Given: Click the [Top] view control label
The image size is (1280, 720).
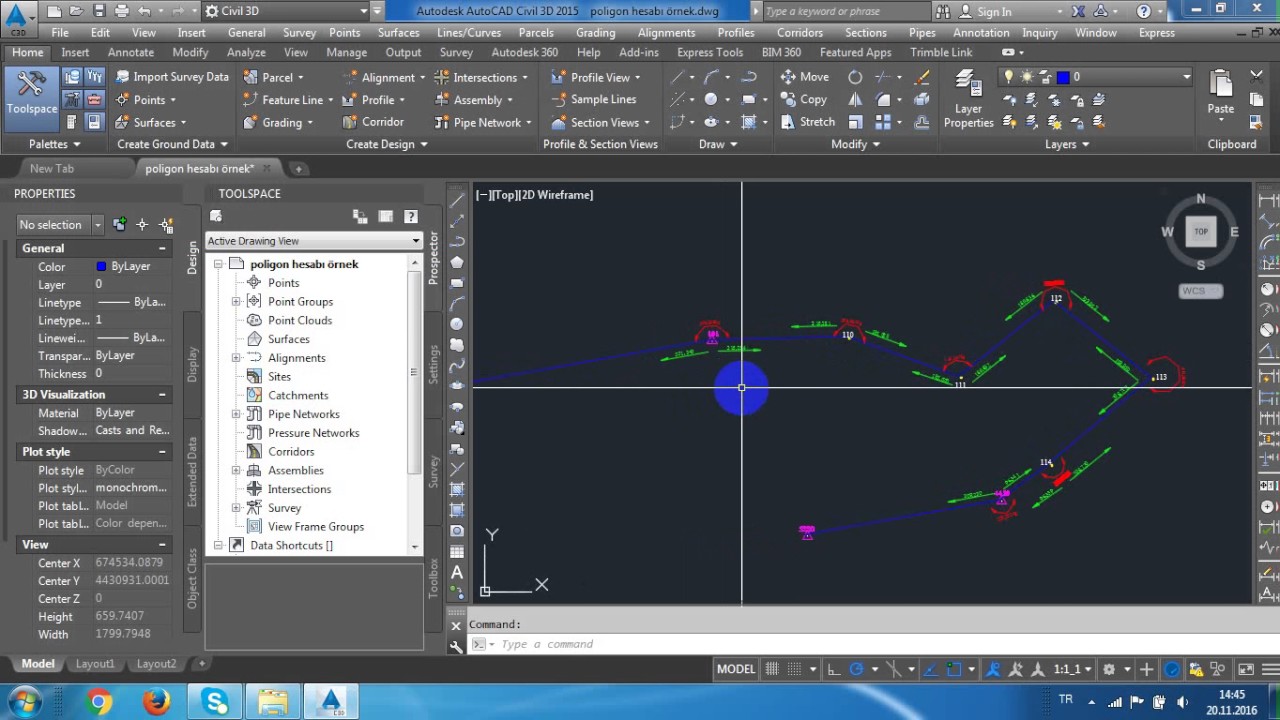Looking at the screenshot, I should (505, 195).
